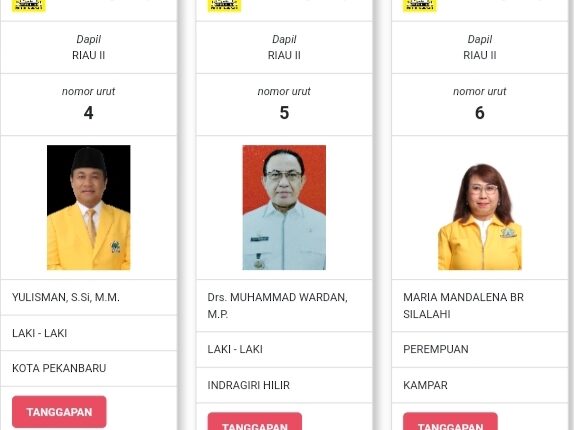Click the TANGGAPAN button under Indragiri Hilir
The width and height of the screenshot is (574, 430).
[x=255, y=422]
